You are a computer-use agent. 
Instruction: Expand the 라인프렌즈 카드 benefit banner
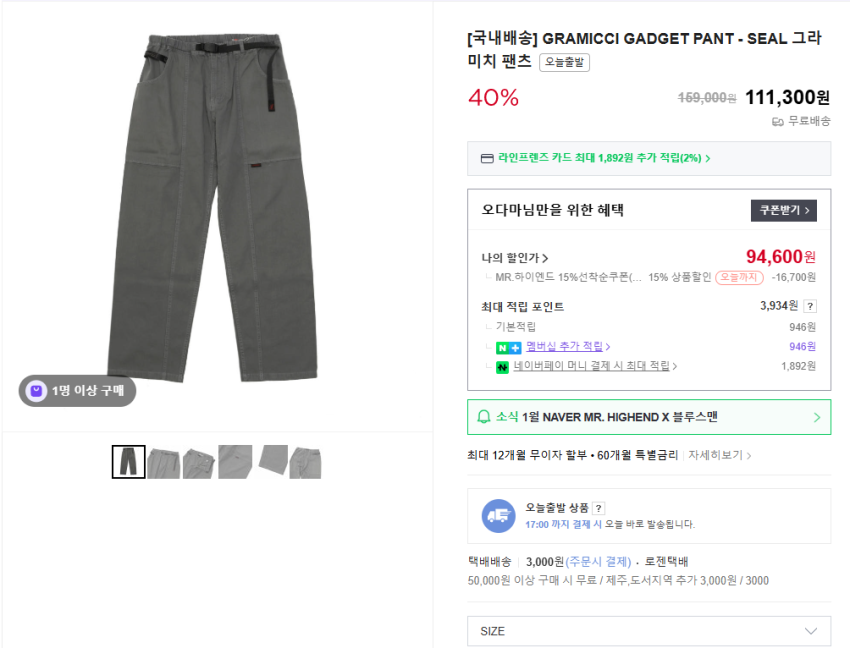tap(649, 158)
